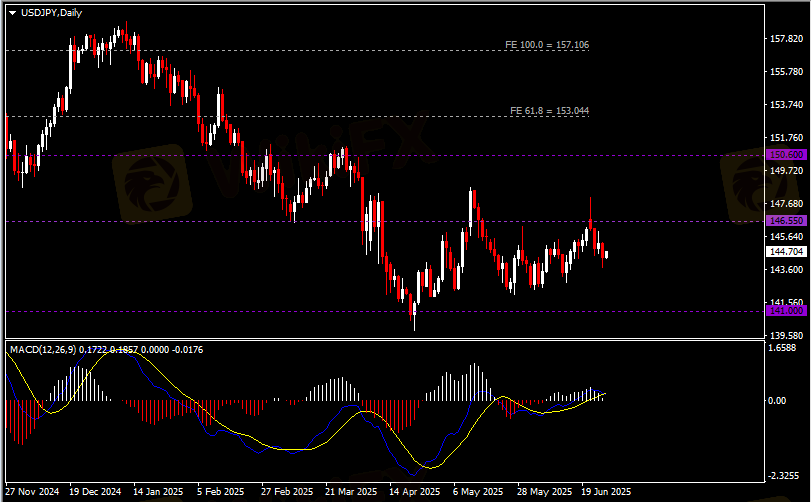
Task: Select the FE 100.0 = 157.106 label
Action: [547, 45]
